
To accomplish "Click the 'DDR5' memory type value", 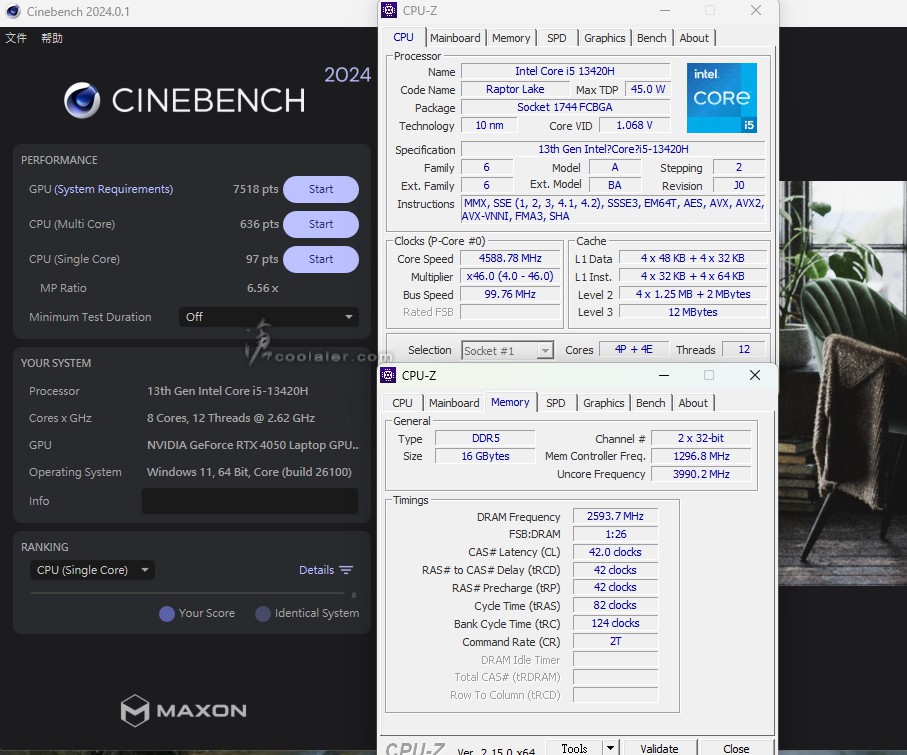I will [485, 438].
